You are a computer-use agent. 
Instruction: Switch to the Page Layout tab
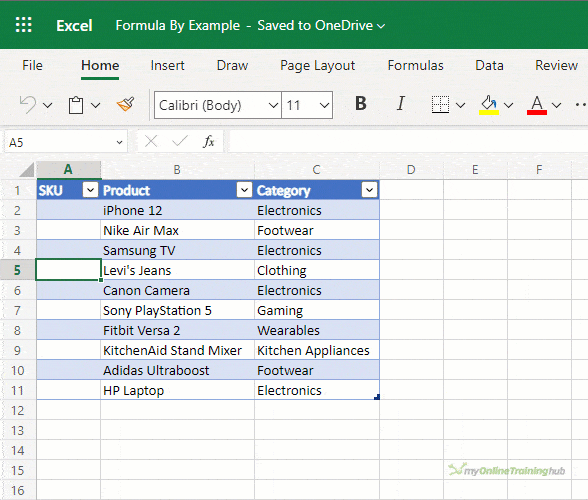coord(317,66)
